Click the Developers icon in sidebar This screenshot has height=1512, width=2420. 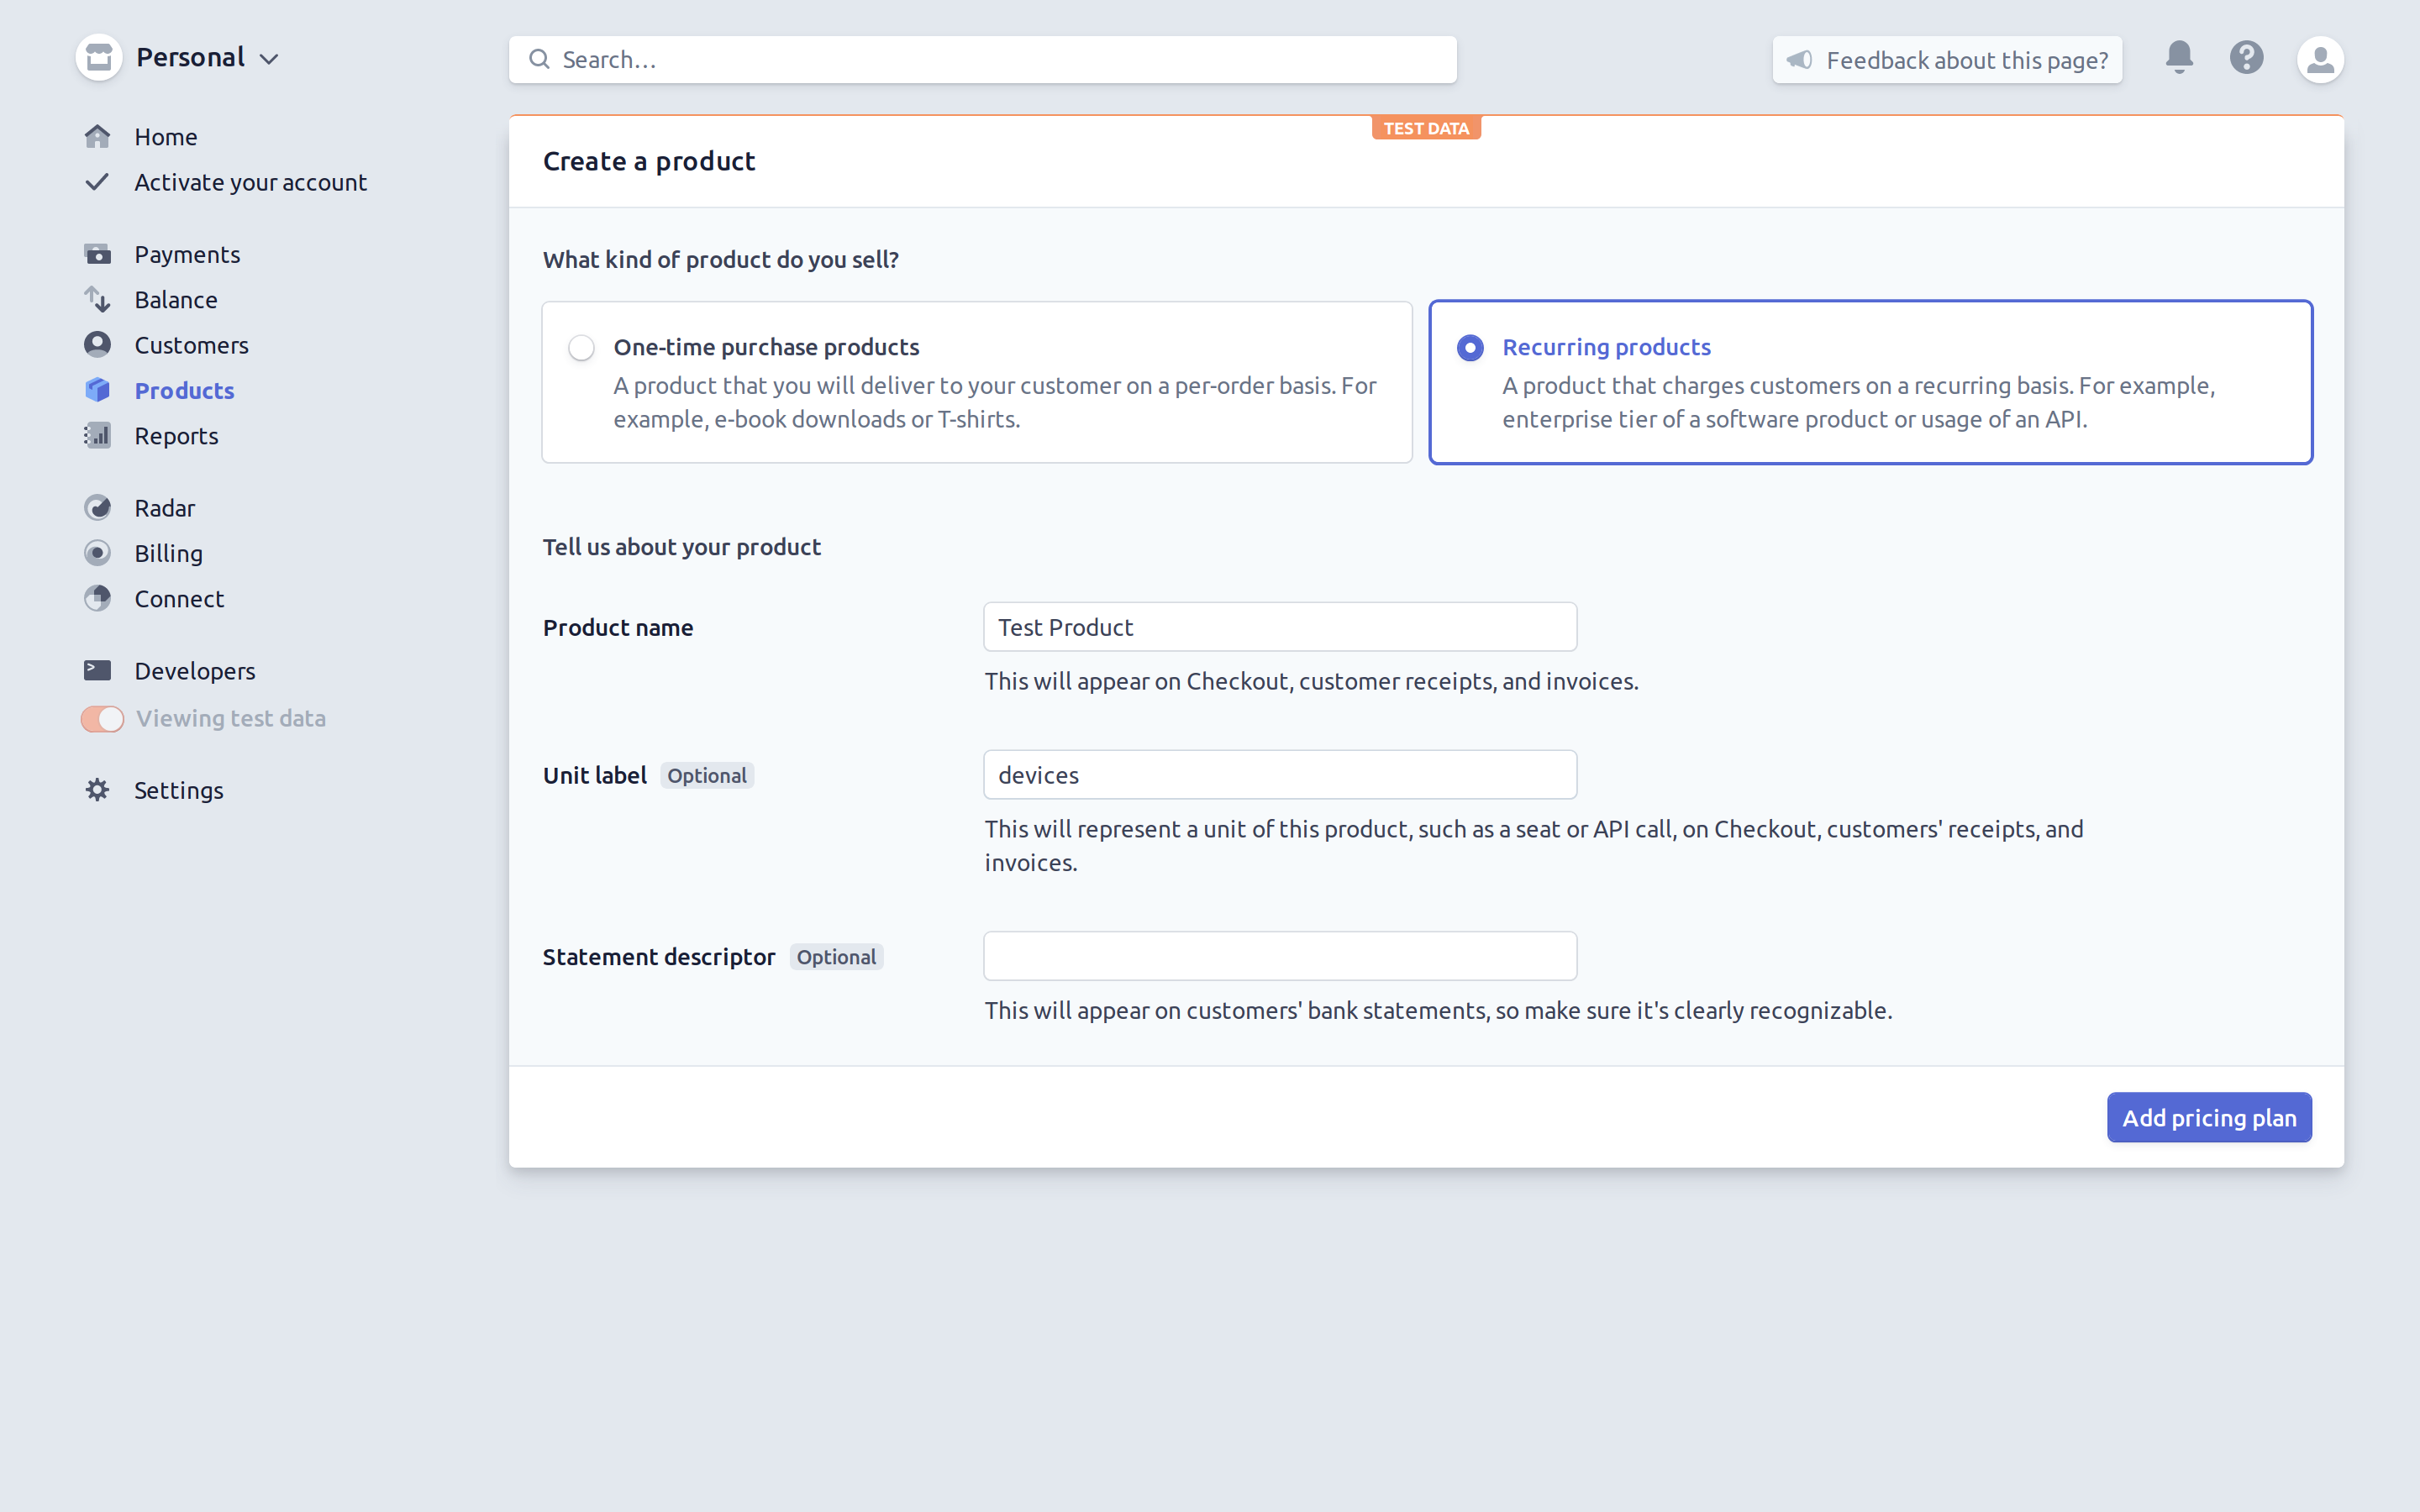(x=97, y=670)
